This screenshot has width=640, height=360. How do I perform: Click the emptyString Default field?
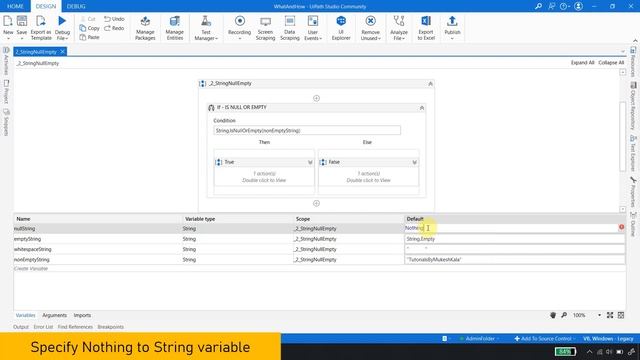click(x=515, y=239)
